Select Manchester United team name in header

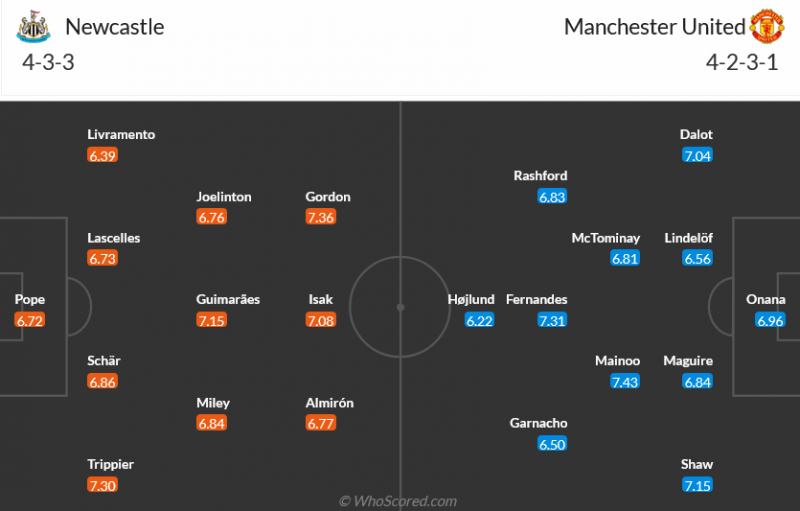point(654,27)
